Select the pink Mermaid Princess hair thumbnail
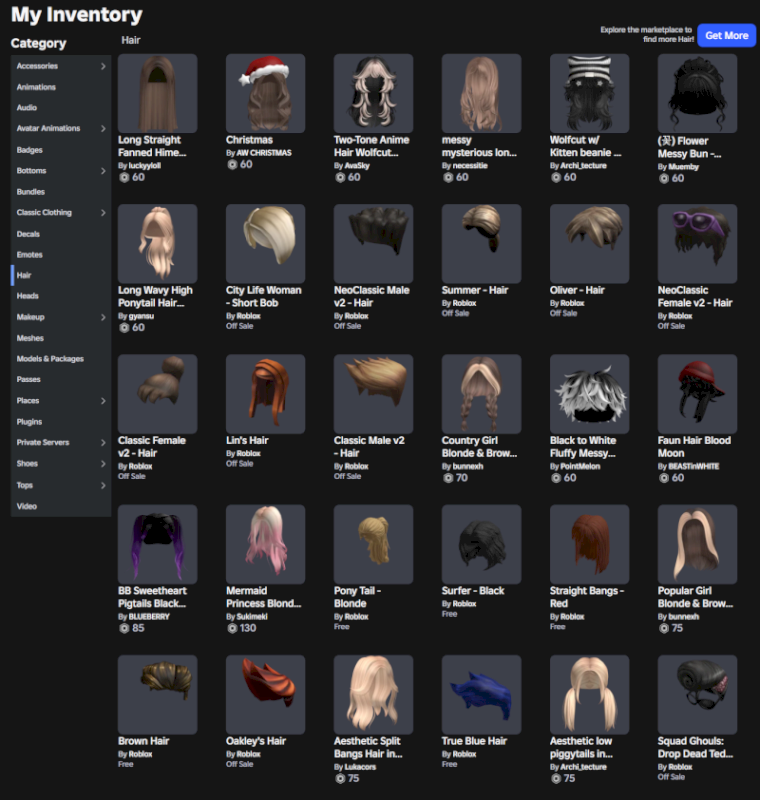The image size is (760, 800). coord(266,544)
